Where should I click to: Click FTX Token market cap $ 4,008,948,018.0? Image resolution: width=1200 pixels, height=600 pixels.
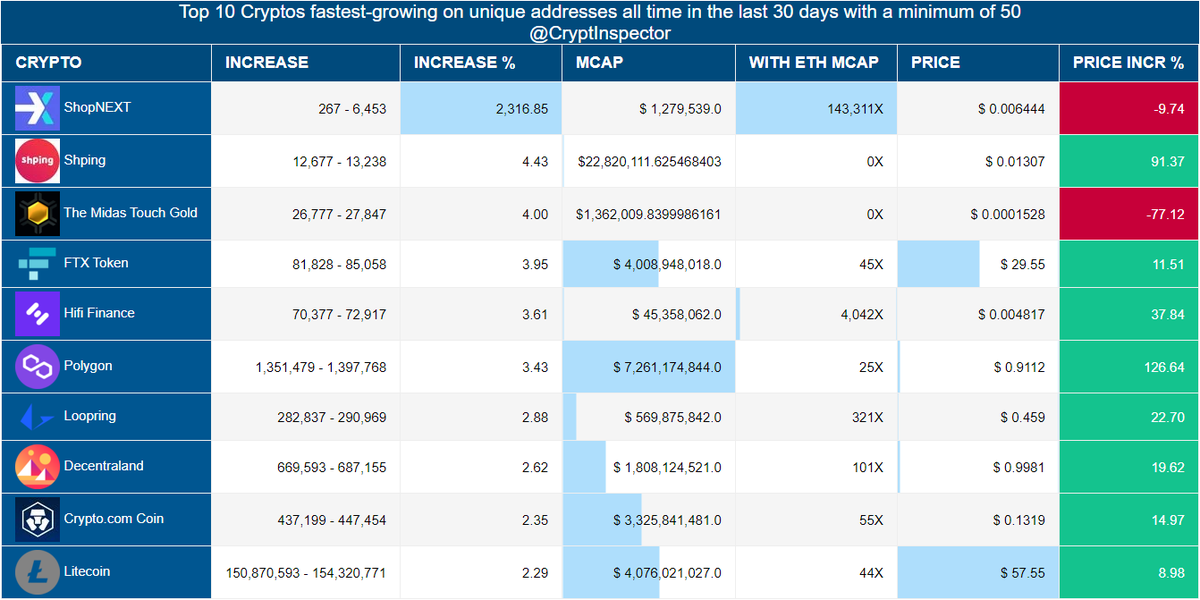pos(668,265)
